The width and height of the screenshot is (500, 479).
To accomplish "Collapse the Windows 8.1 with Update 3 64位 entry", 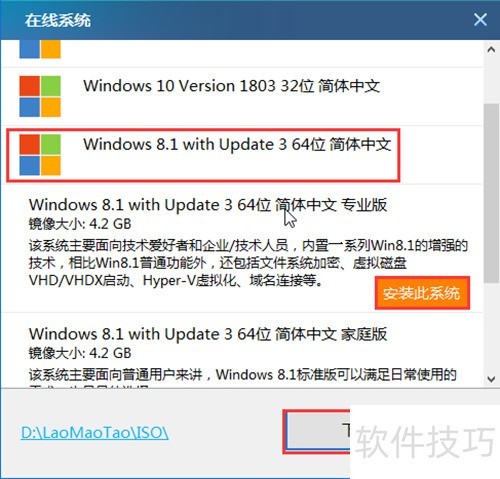I will (204, 155).
